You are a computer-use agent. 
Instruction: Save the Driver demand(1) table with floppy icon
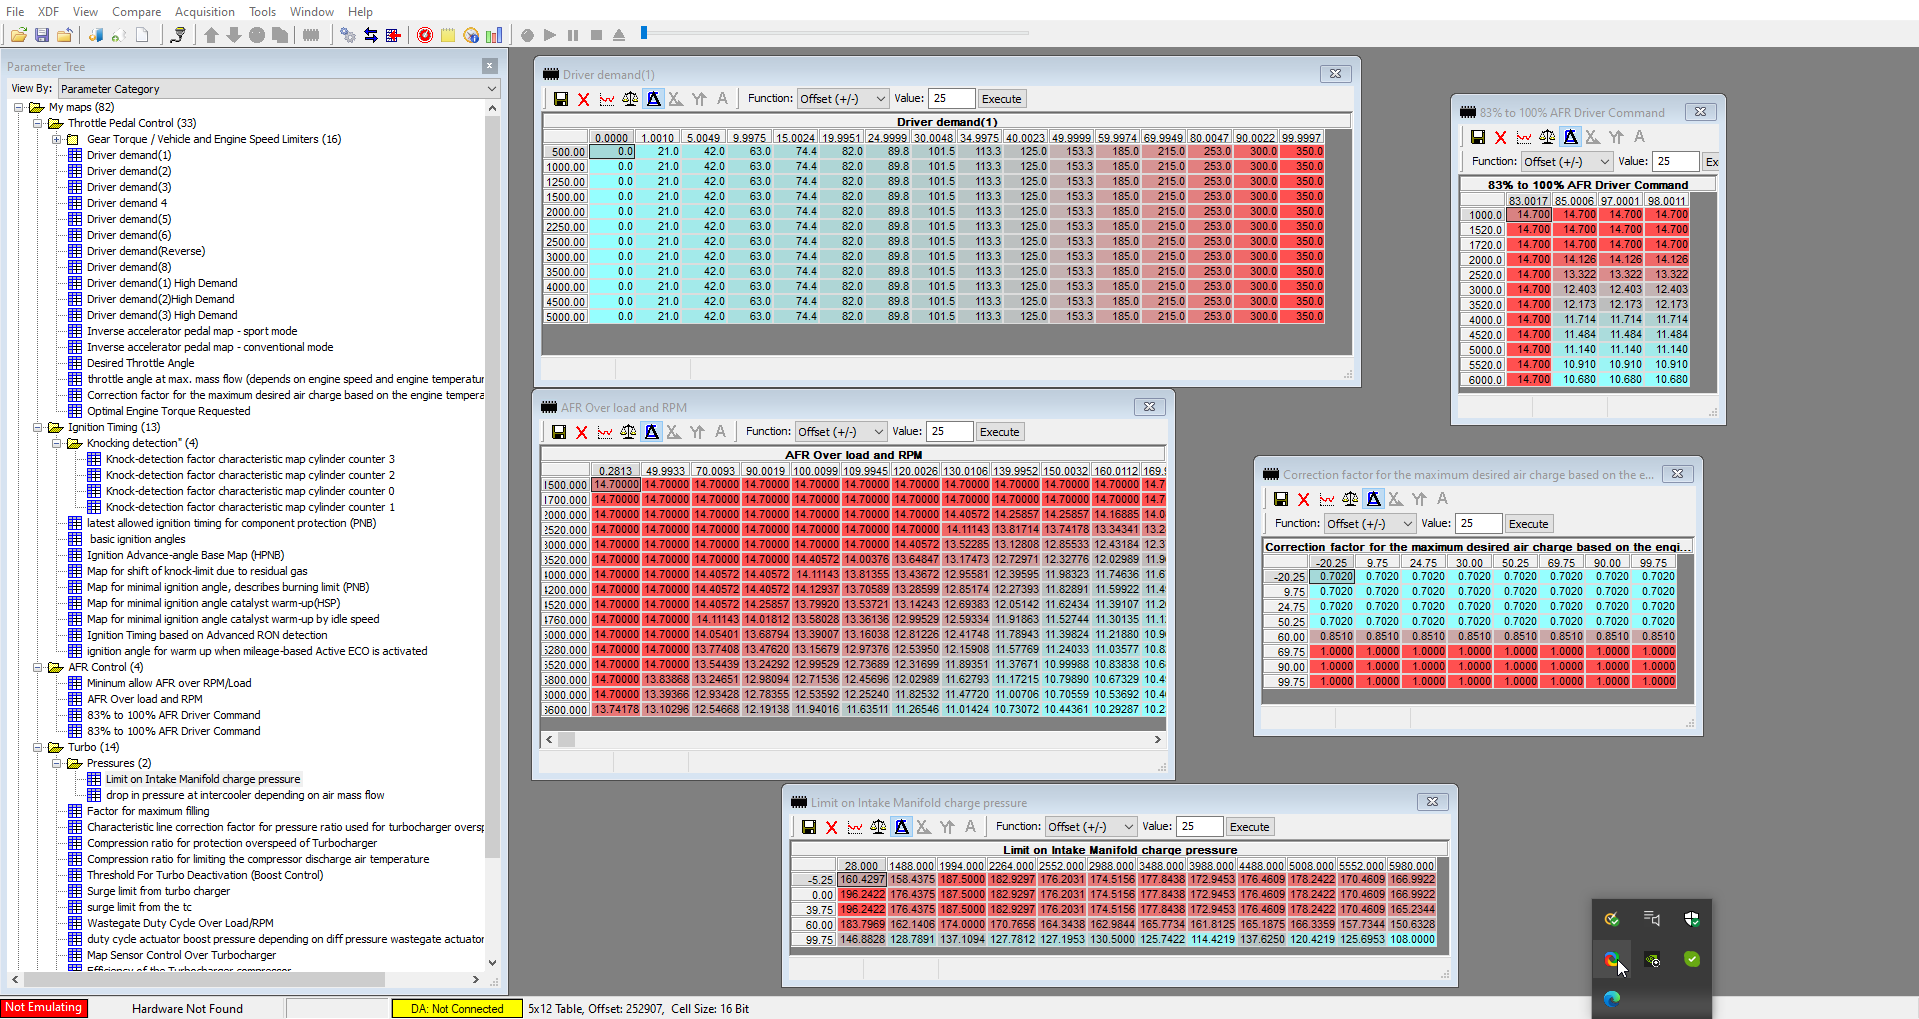tap(561, 99)
